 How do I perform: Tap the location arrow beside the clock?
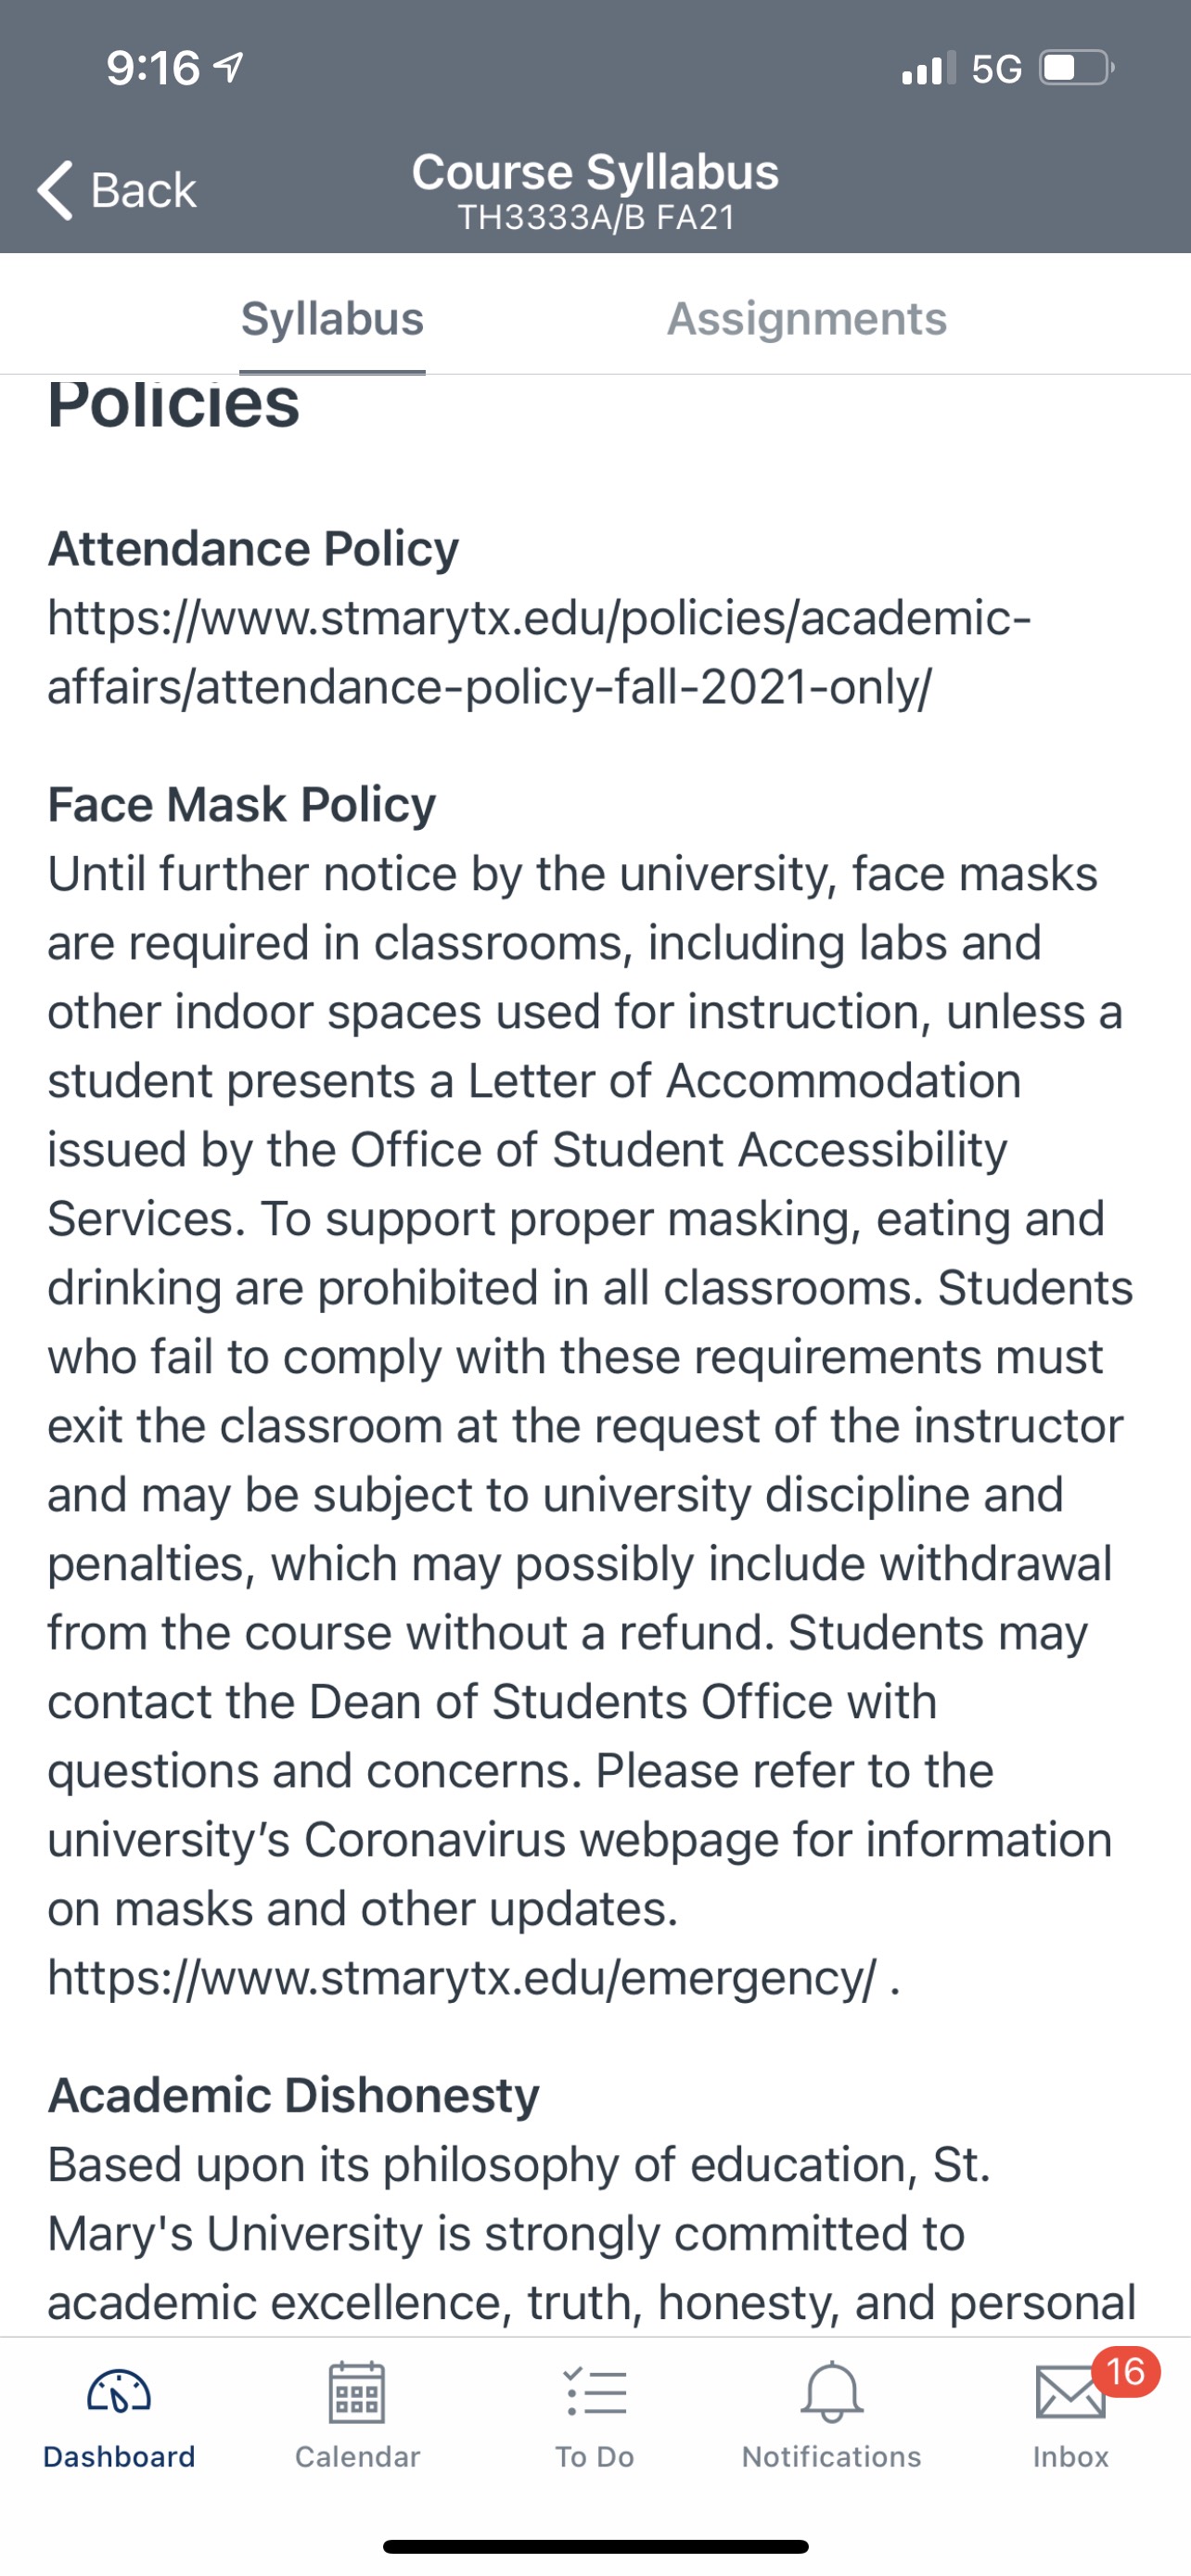point(230,68)
